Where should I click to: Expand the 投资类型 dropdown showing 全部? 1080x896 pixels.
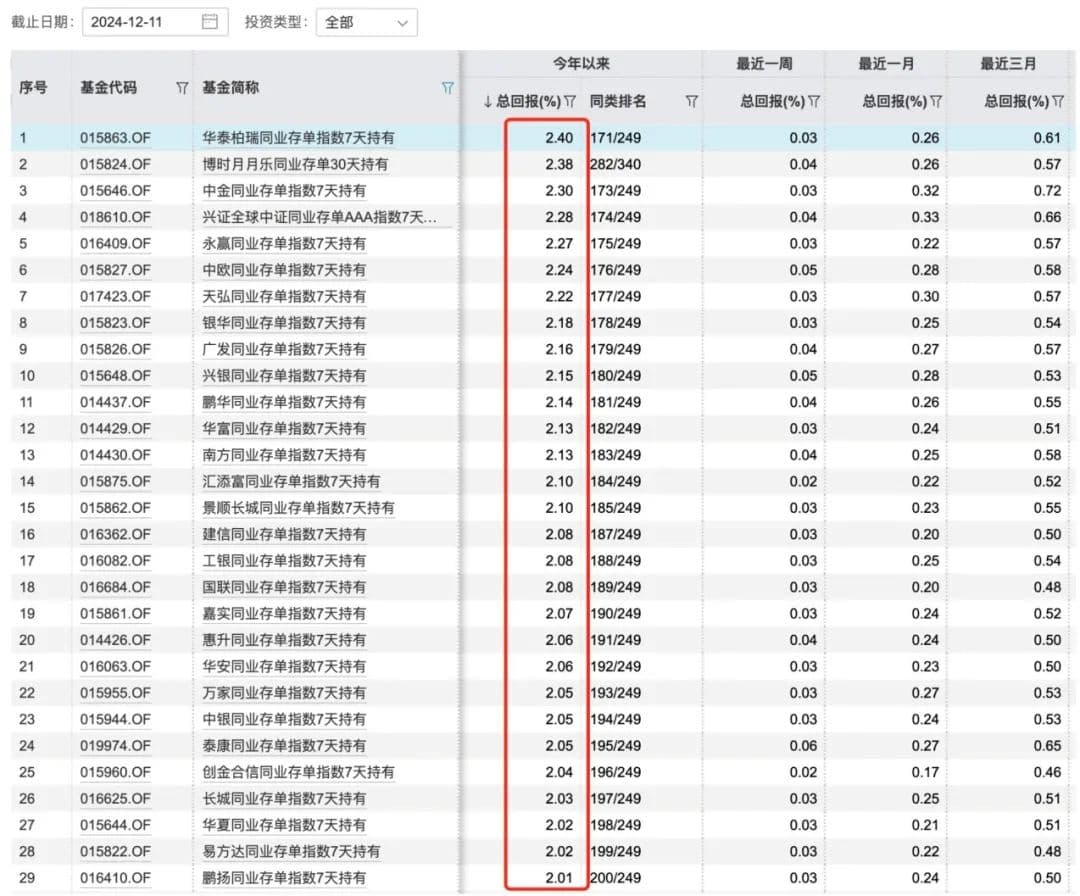[366, 22]
